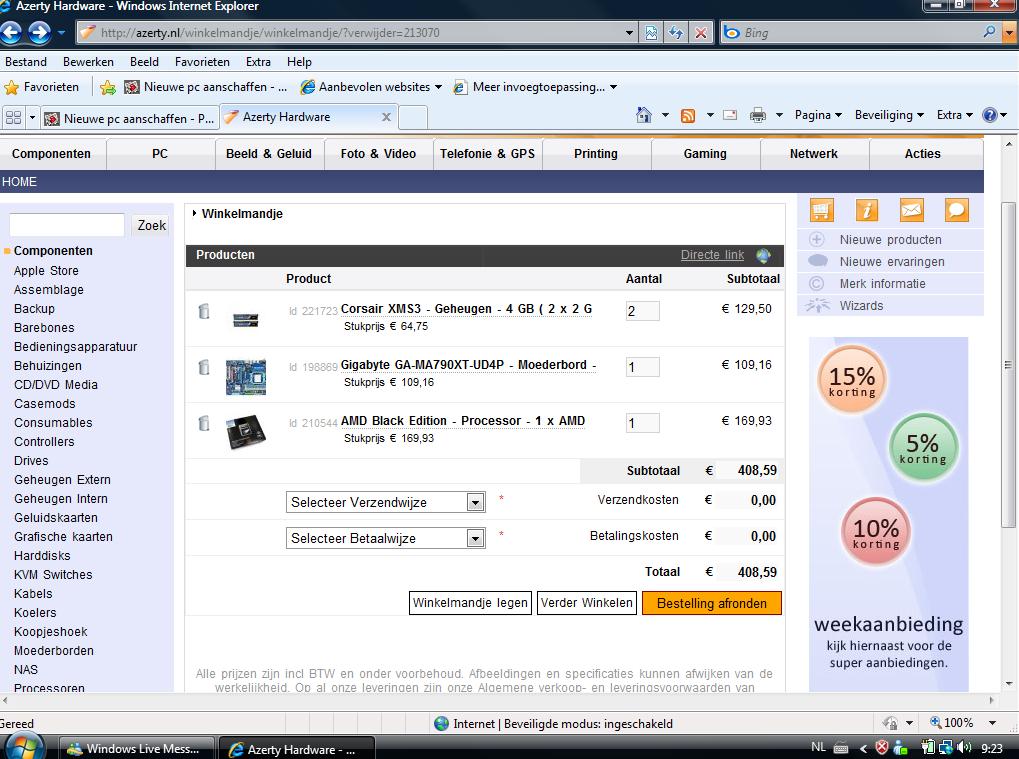
Task: Open the Favorieten star button
Action: [x=42, y=87]
